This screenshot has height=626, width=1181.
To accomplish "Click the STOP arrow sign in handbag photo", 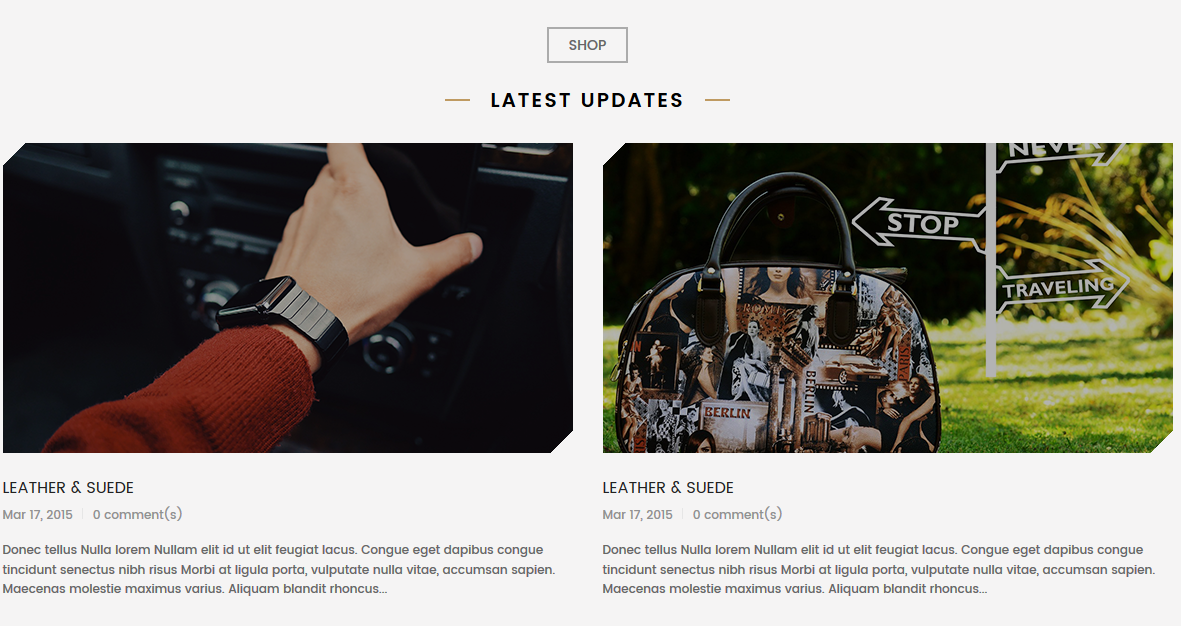I will pos(917,223).
